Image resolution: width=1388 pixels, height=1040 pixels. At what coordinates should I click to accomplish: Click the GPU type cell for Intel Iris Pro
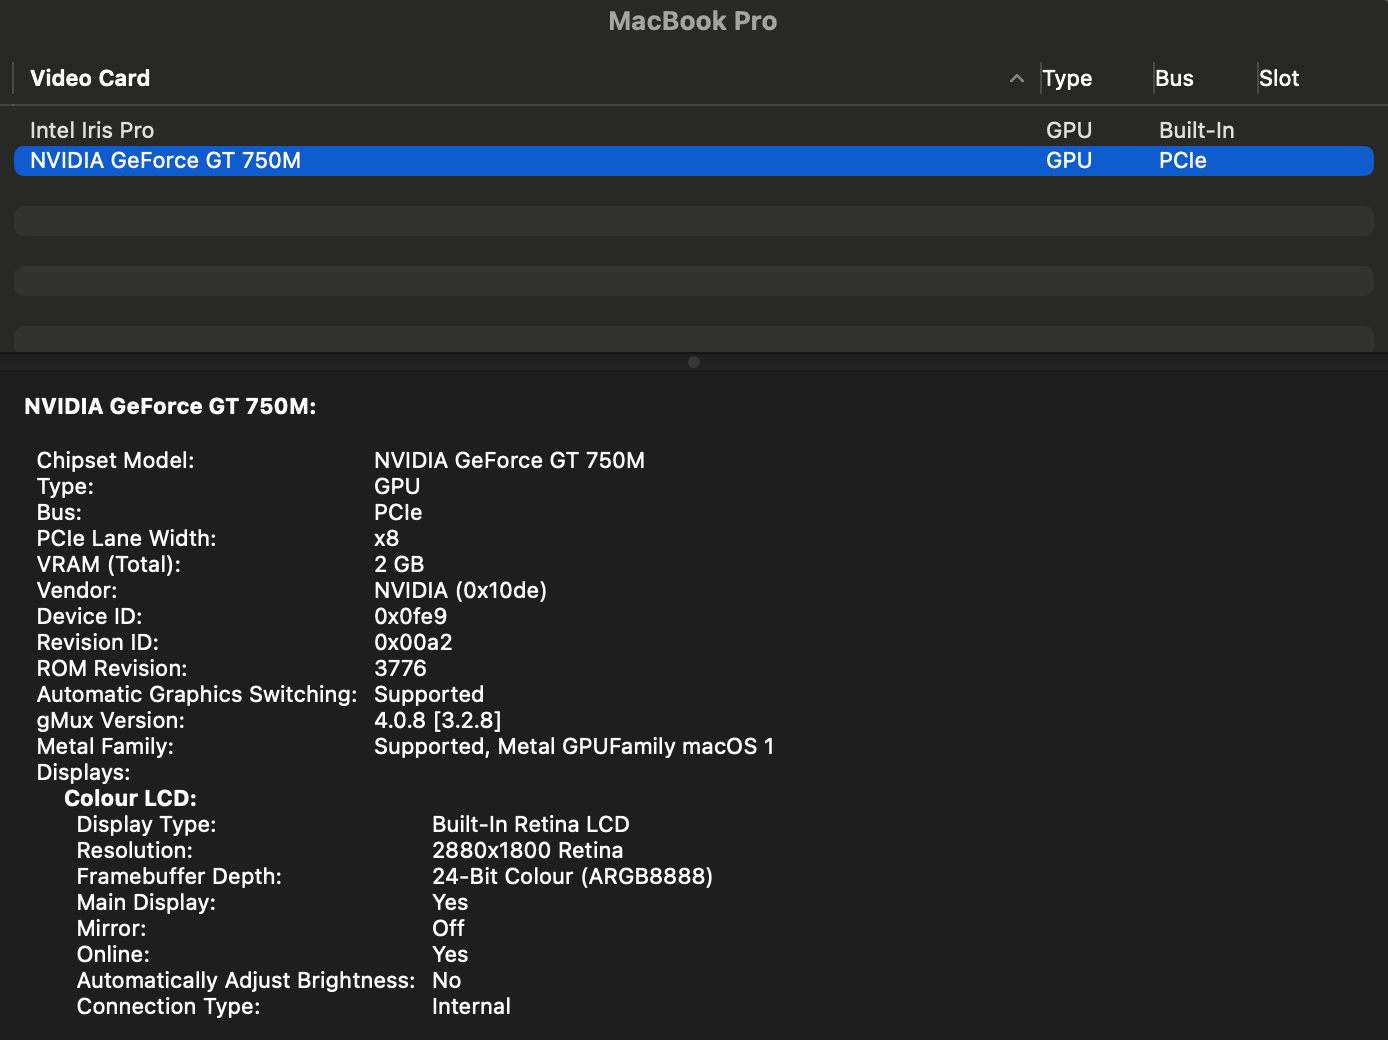(1068, 130)
